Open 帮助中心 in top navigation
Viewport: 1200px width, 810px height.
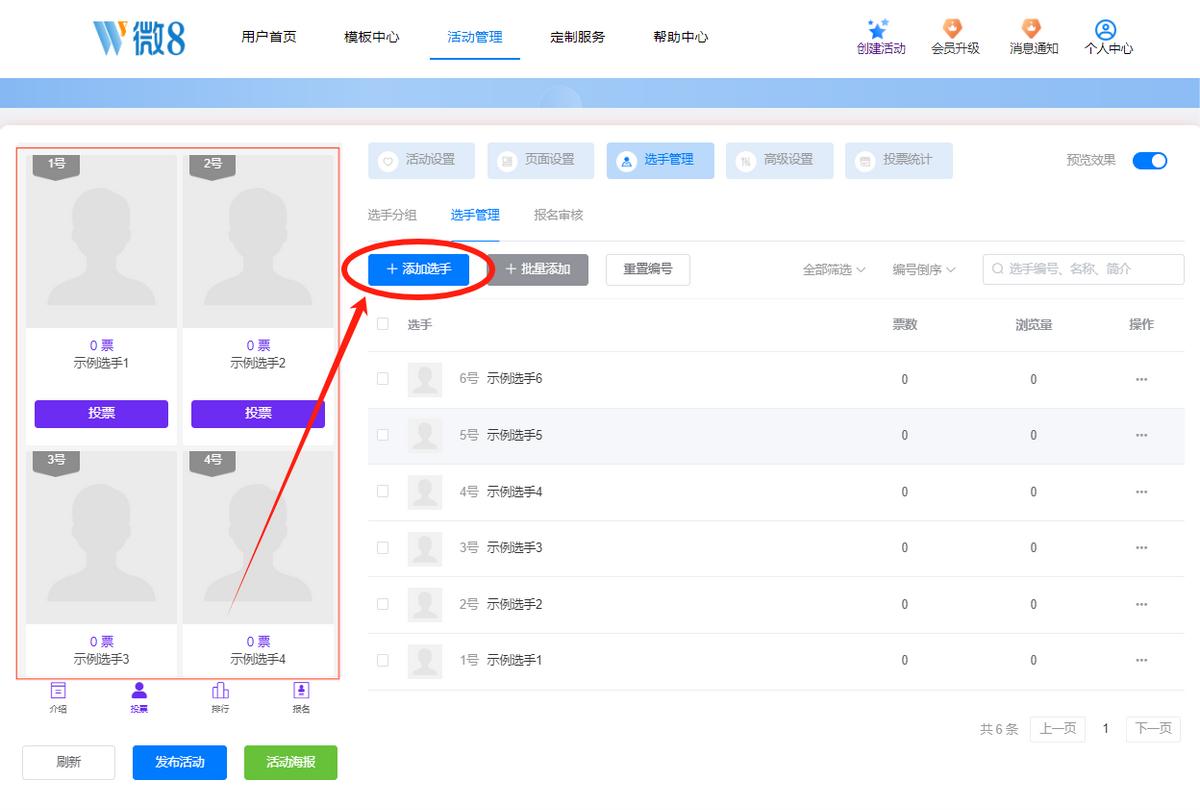point(681,37)
